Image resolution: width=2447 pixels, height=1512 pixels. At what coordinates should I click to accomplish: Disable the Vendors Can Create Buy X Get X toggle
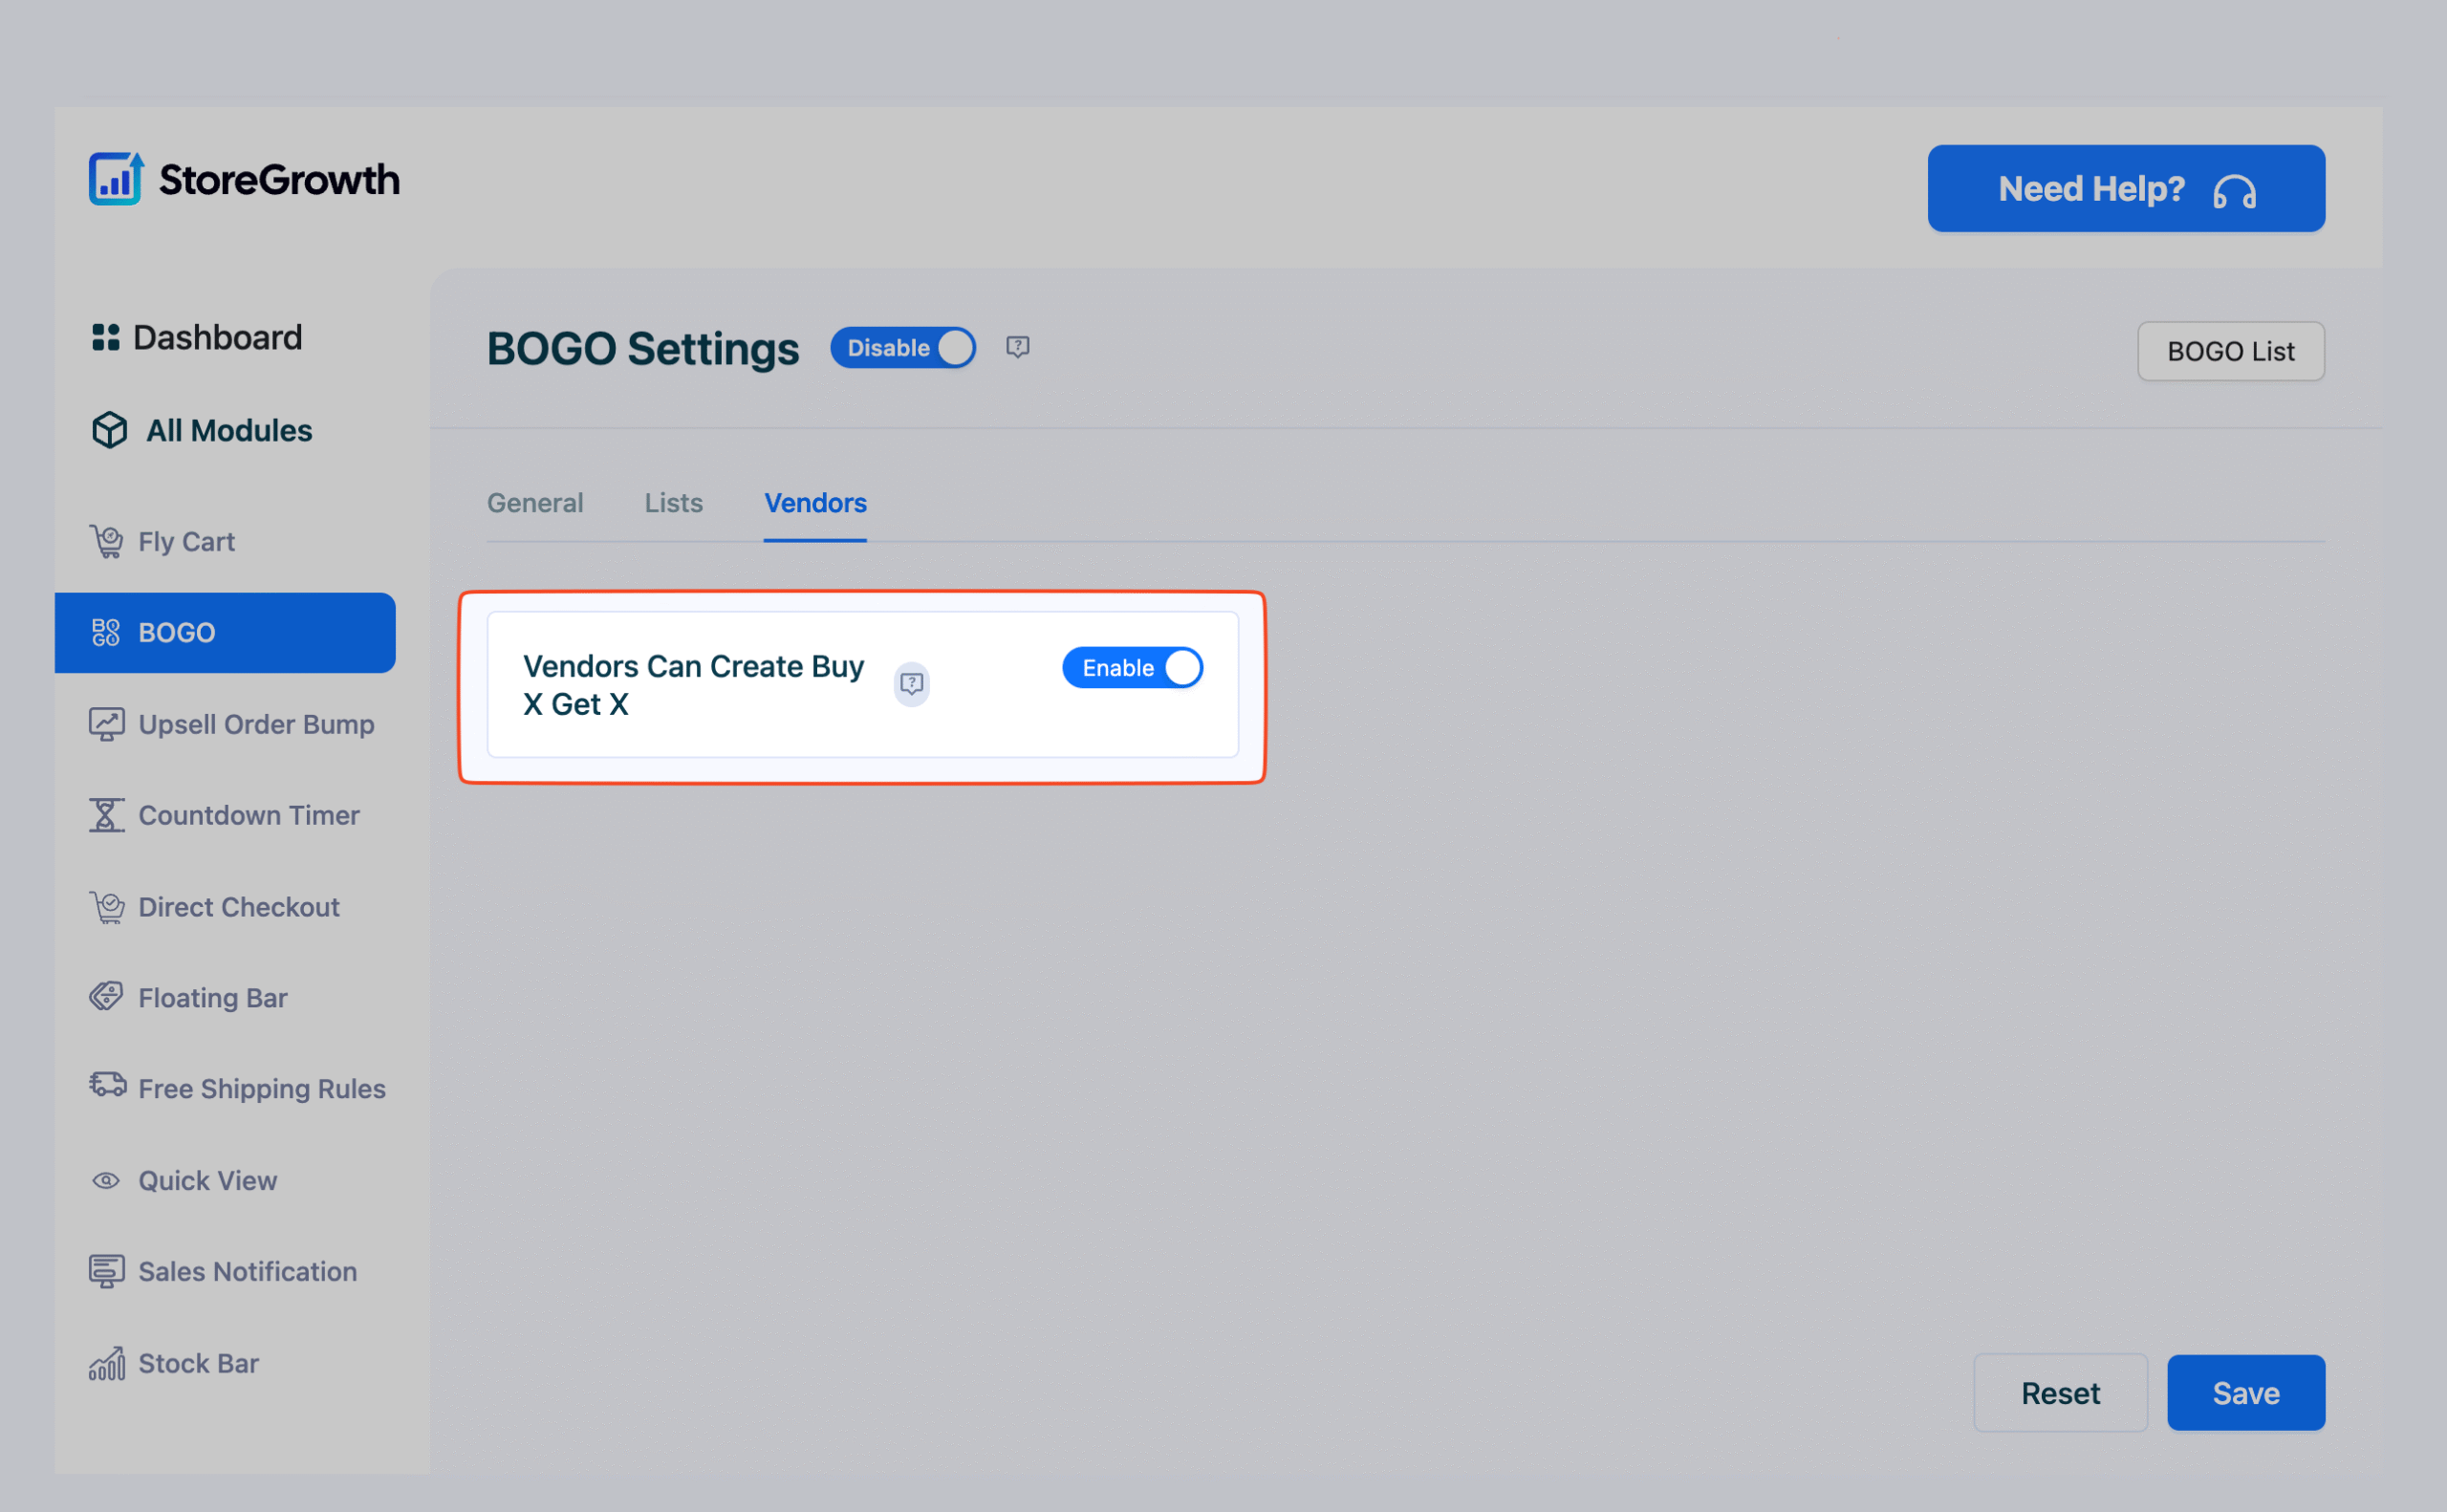1132,667
